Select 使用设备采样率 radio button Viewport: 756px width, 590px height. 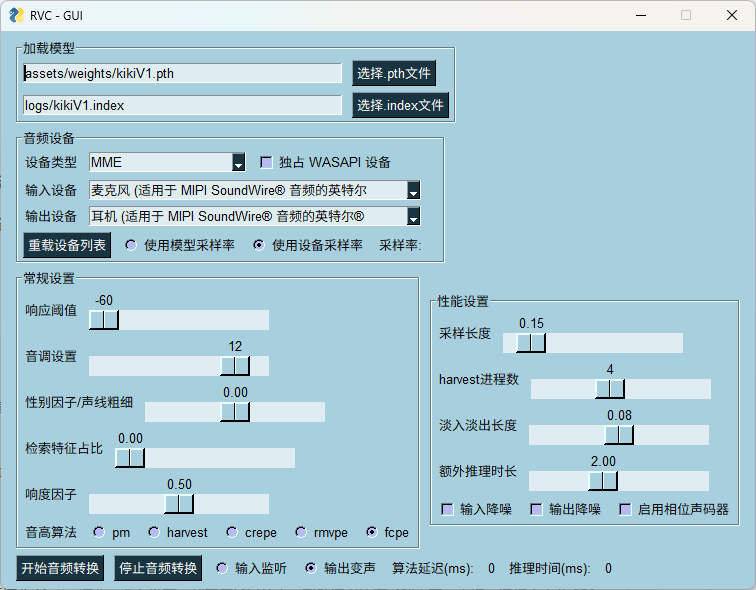(x=259, y=245)
